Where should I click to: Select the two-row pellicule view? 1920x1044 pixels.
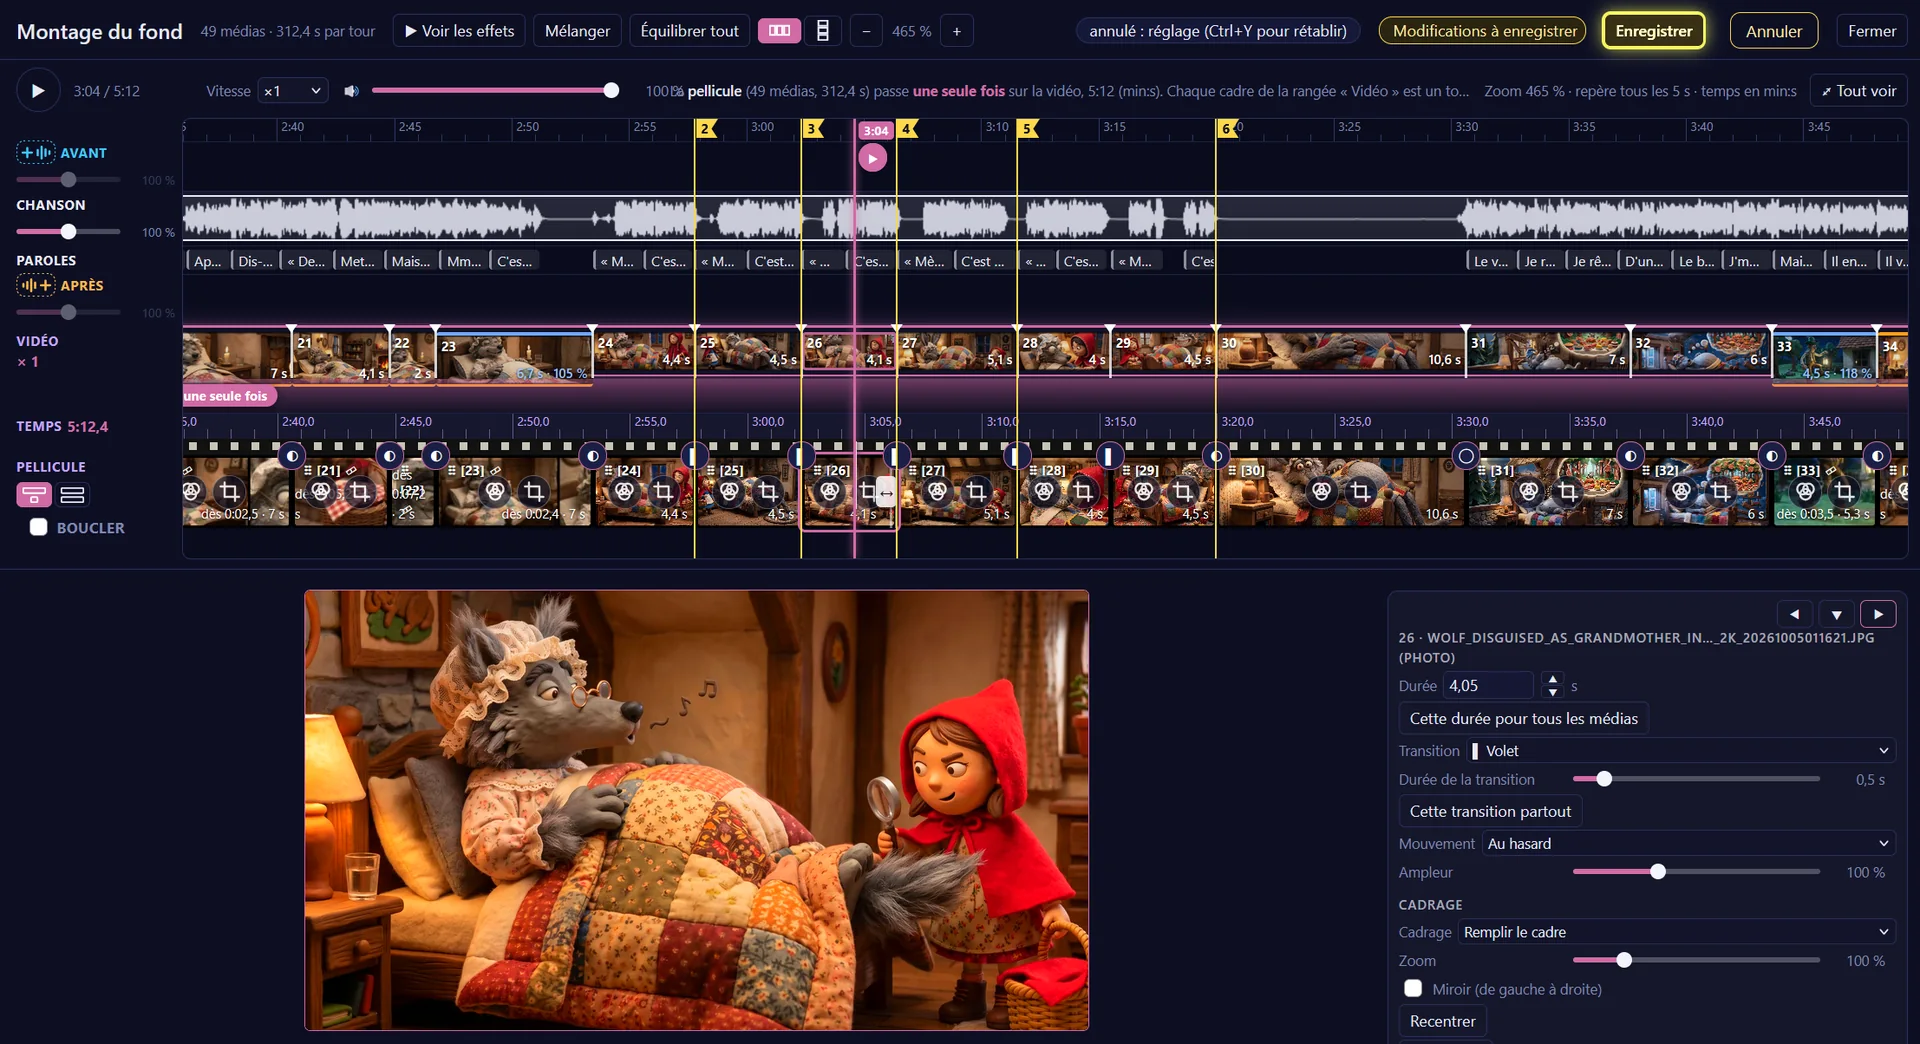(72, 495)
